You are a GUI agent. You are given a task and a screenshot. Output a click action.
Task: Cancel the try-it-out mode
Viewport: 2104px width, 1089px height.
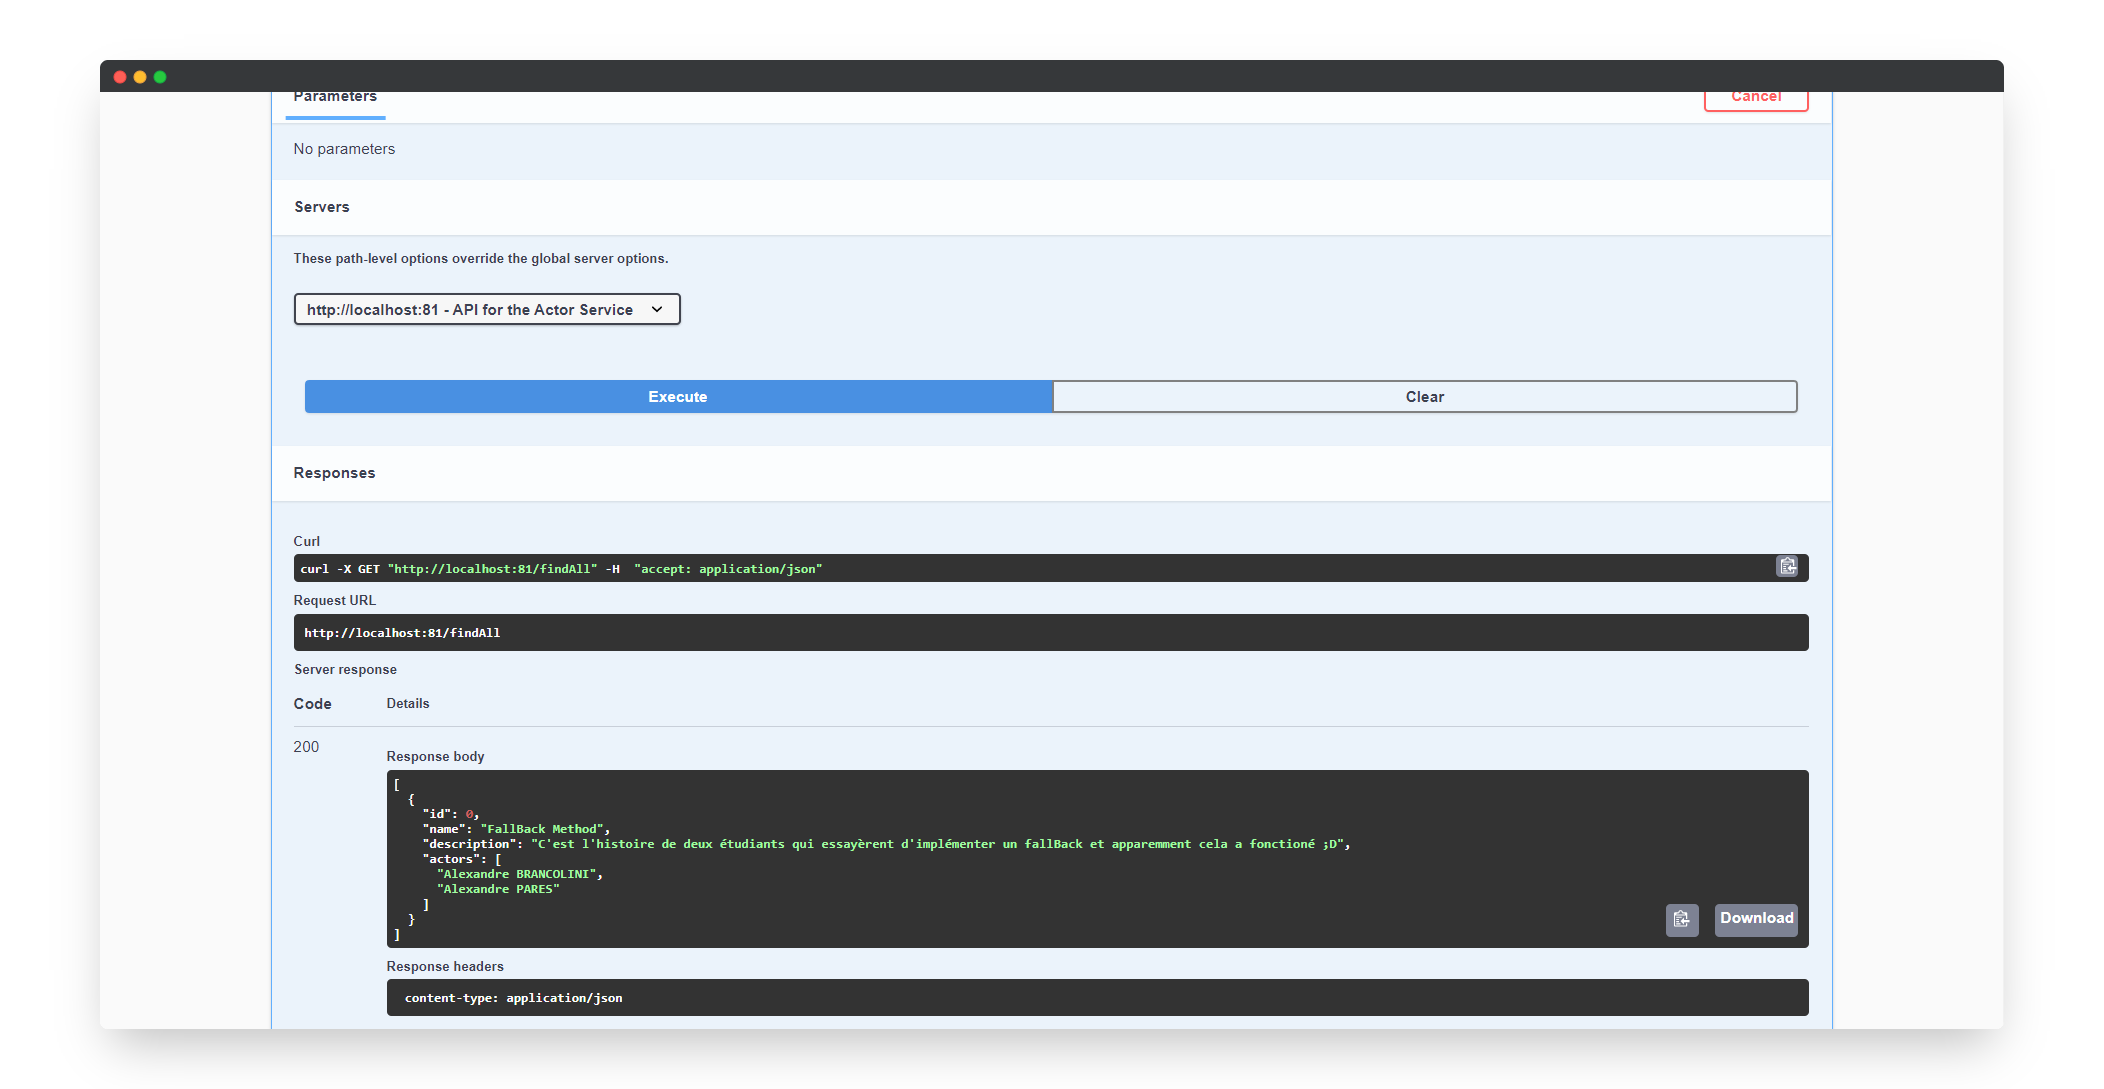tap(1755, 98)
